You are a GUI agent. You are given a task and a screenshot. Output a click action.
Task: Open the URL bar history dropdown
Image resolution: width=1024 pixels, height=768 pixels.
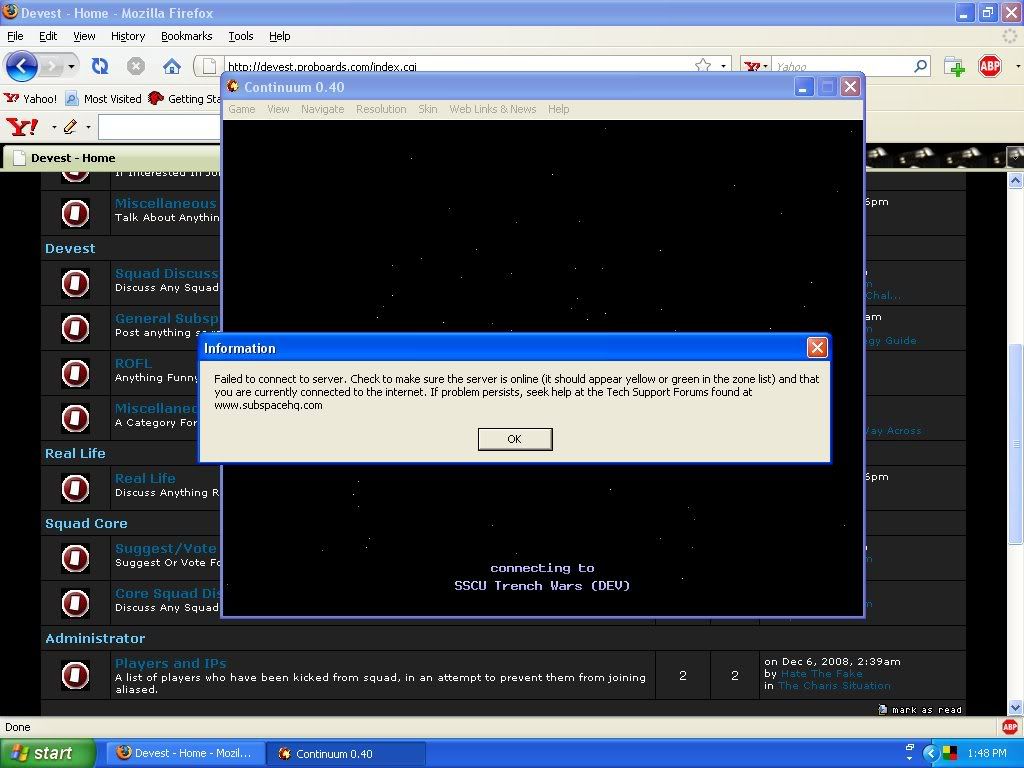tap(723, 66)
